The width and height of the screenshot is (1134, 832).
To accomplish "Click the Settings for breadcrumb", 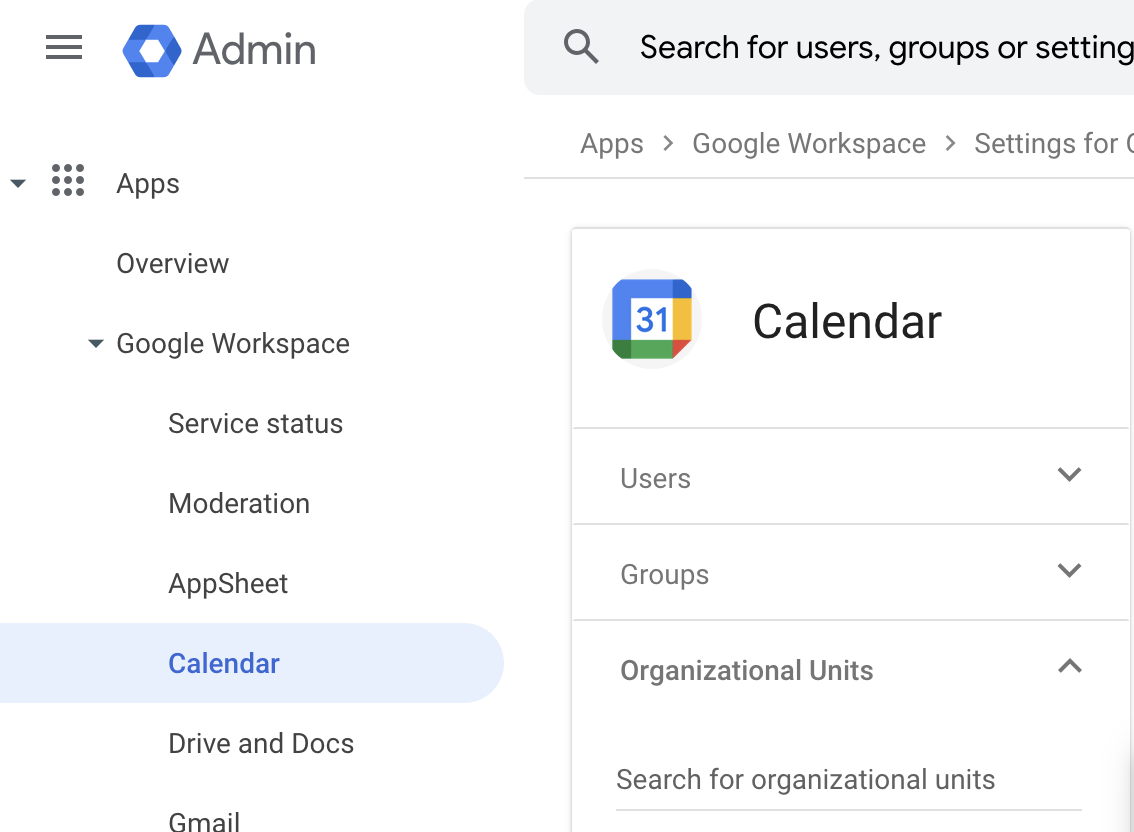I will click(x=1053, y=144).
